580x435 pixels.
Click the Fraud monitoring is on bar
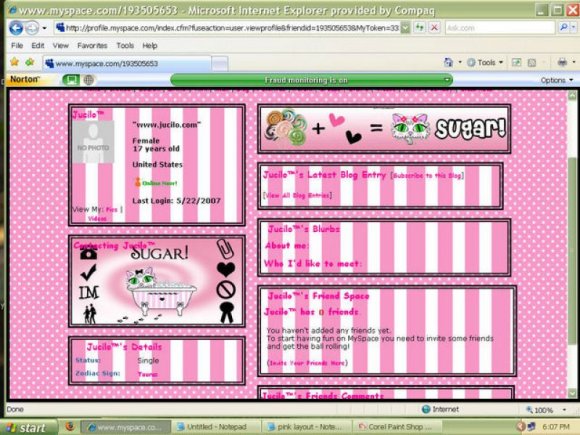[x=311, y=80]
